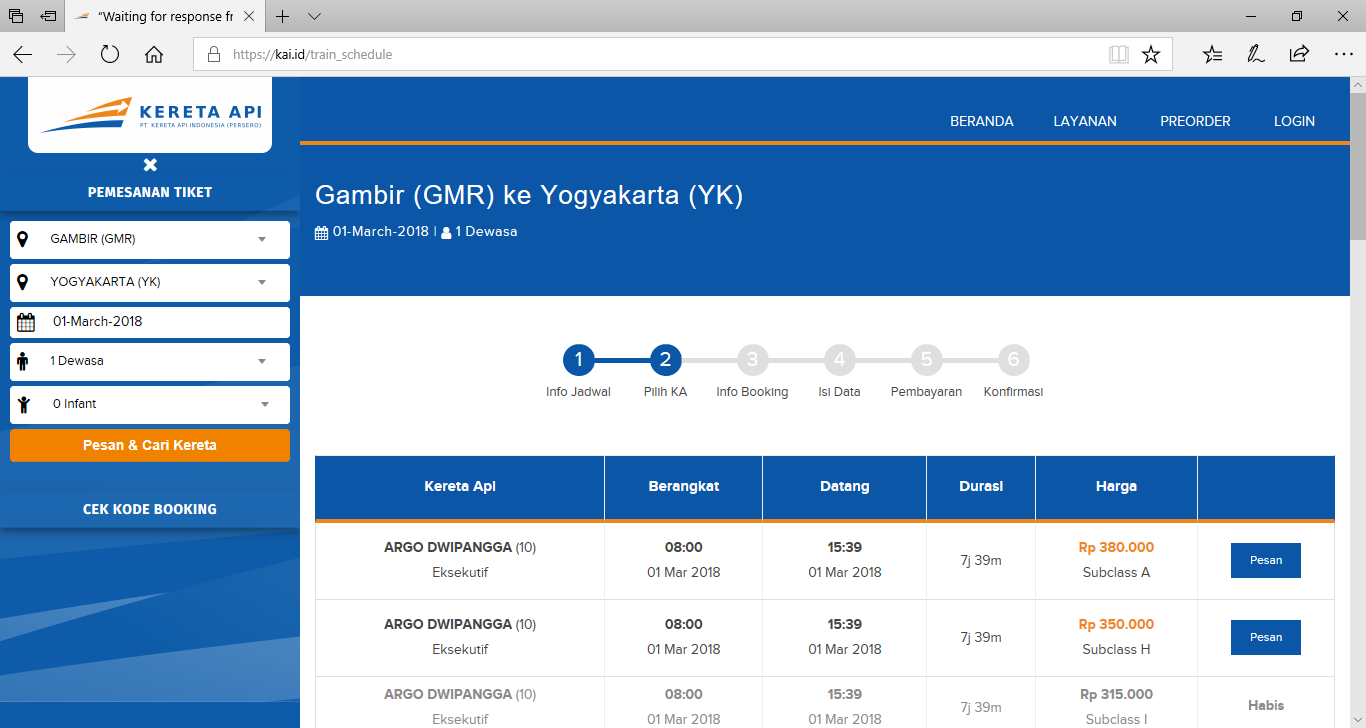The height and width of the screenshot is (728, 1366).
Task: Click header person icon beside 1 Dewasa
Action: 446,232
